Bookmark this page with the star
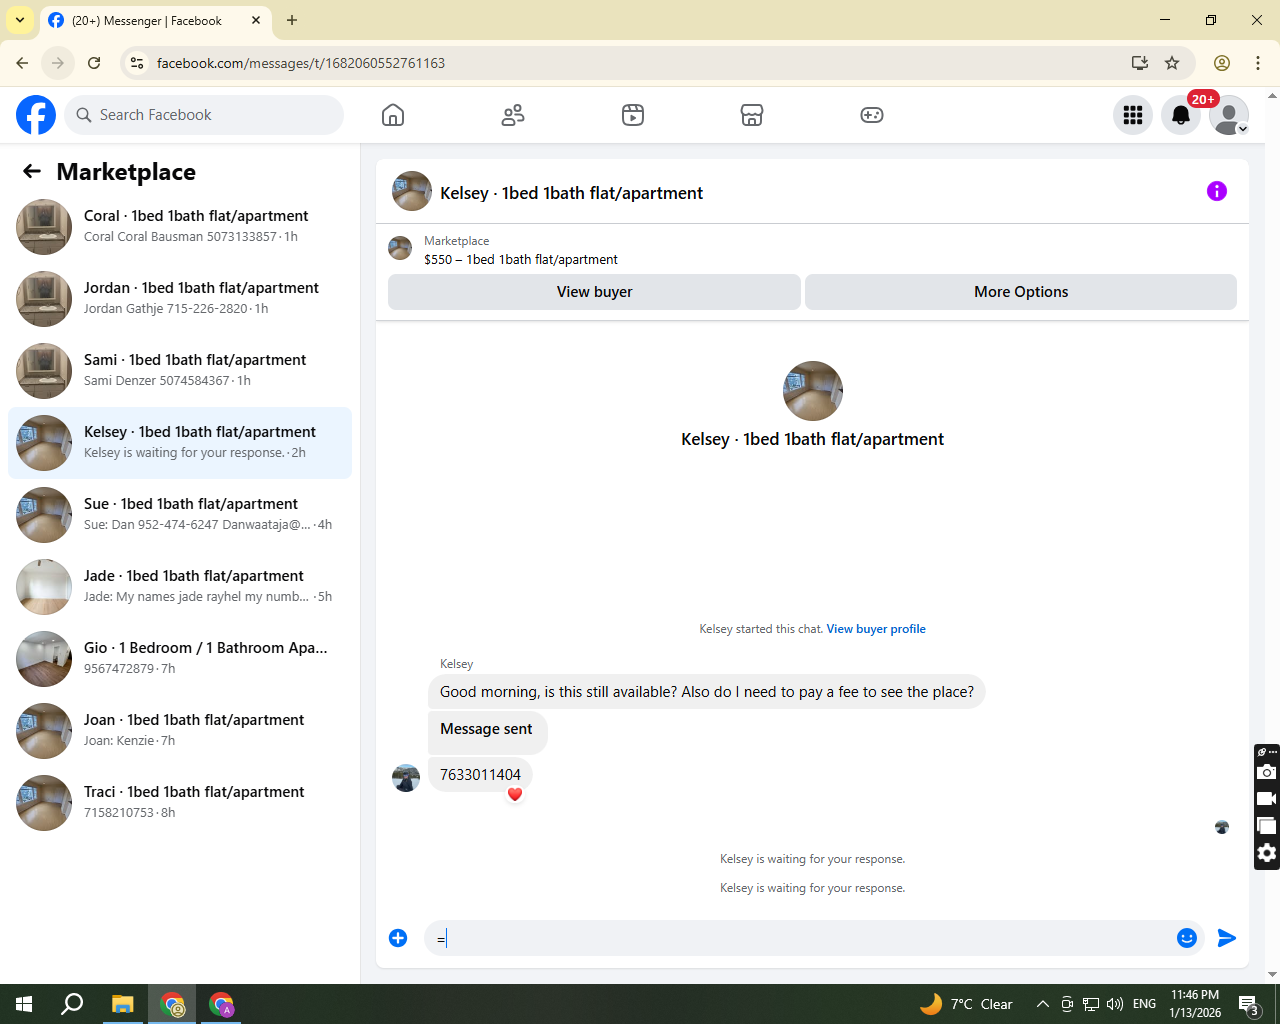 [x=1172, y=63]
